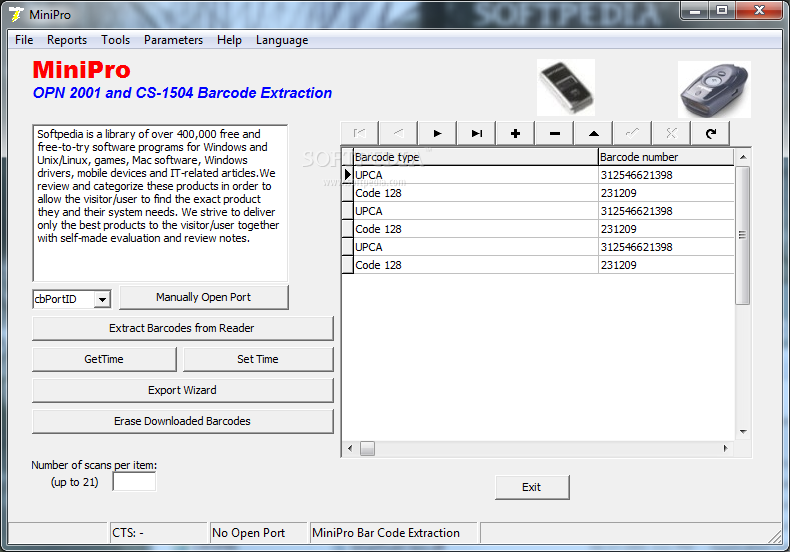Open the File menu
The width and height of the screenshot is (790, 552).
(x=24, y=40)
